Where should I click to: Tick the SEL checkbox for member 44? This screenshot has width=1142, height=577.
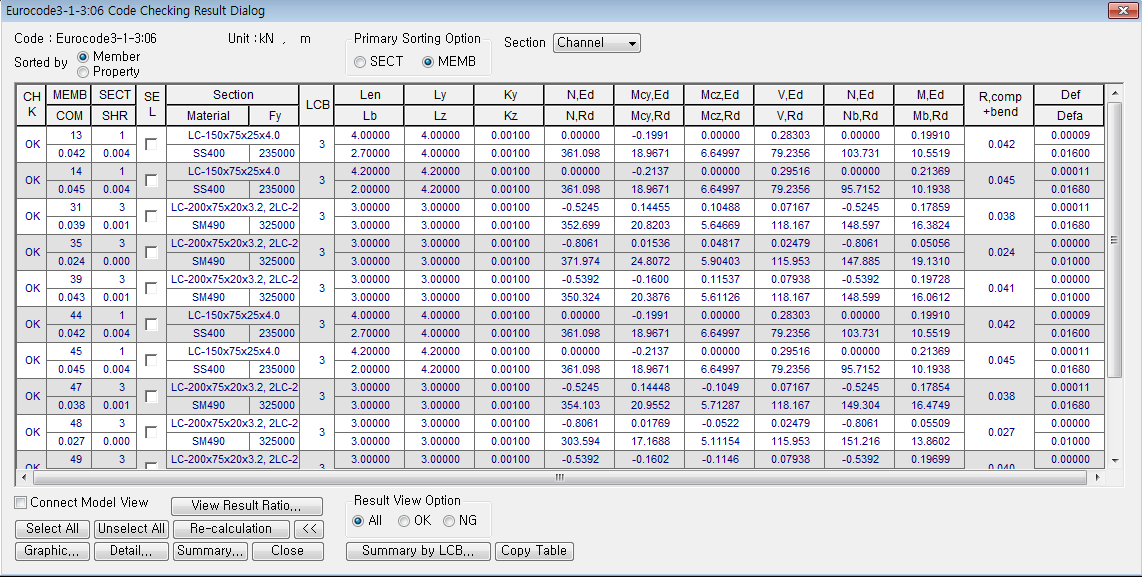pos(151,324)
